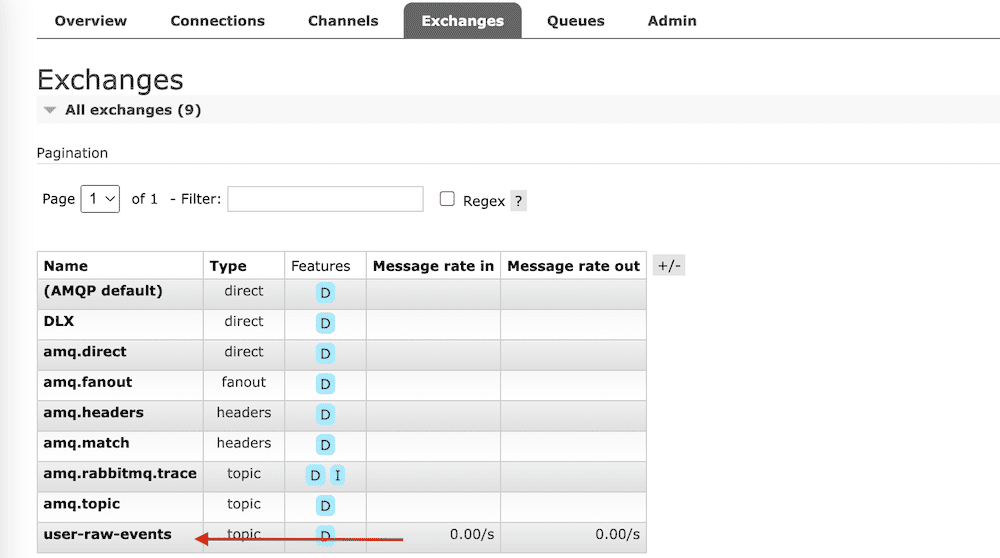1000x558 pixels.
Task: Click the D badge on amq.headers row
Action: [x=325, y=415]
